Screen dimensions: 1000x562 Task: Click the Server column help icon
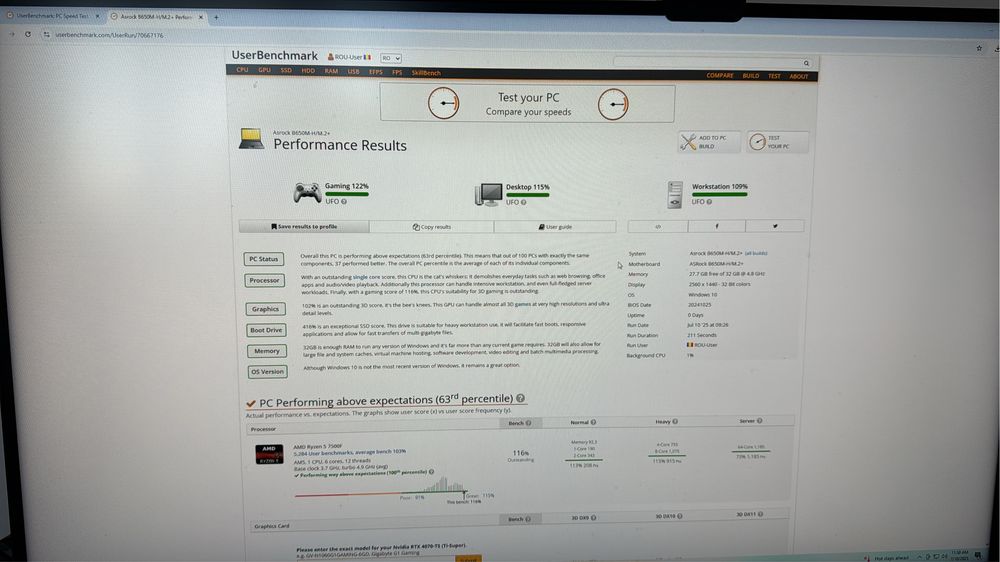point(760,421)
